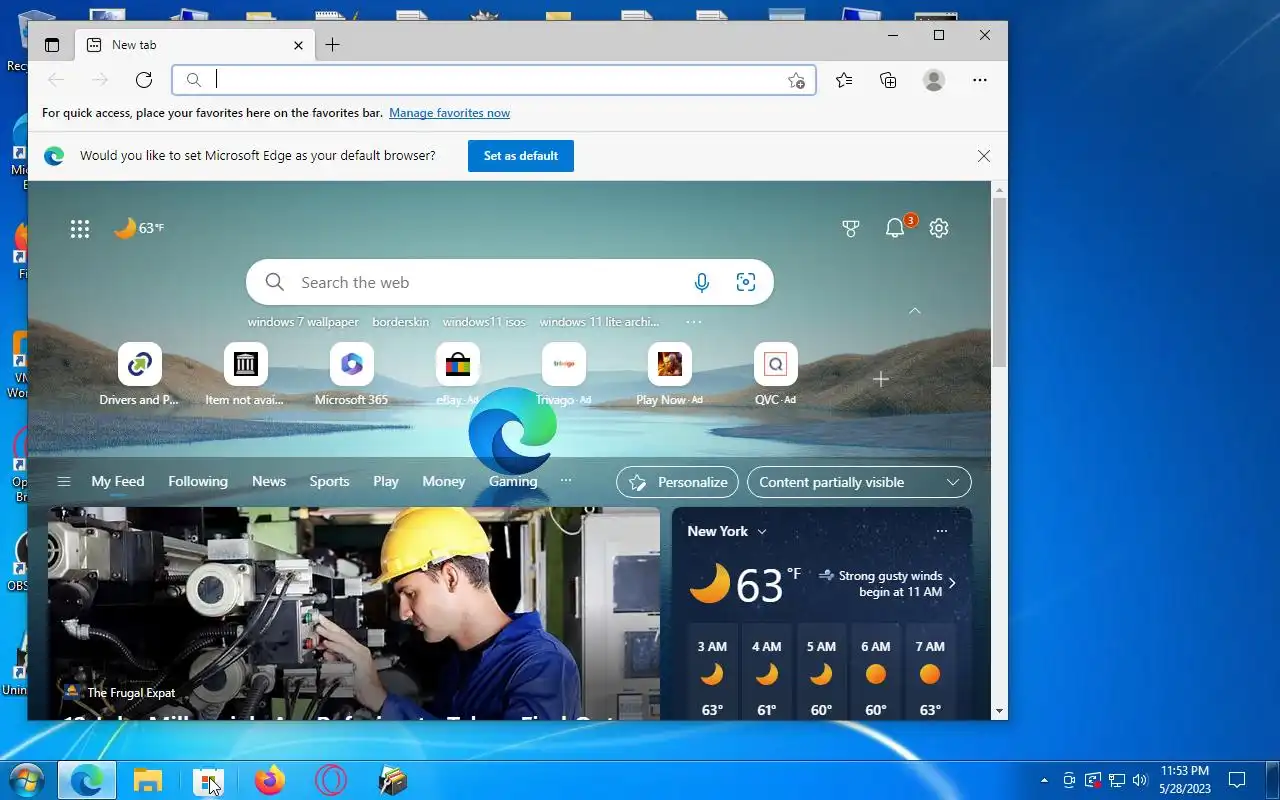Open File Explorer from taskbar
The width and height of the screenshot is (1280, 800).
coord(148,780)
